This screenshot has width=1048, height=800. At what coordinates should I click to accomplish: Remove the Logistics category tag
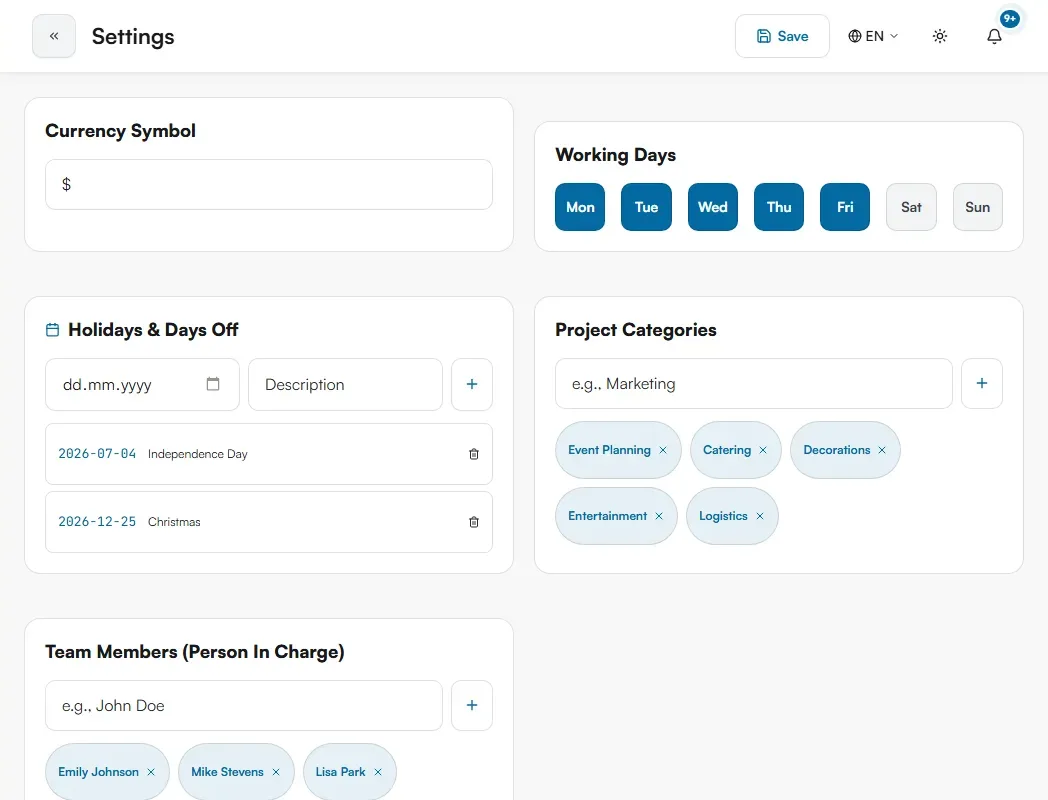[x=760, y=517]
